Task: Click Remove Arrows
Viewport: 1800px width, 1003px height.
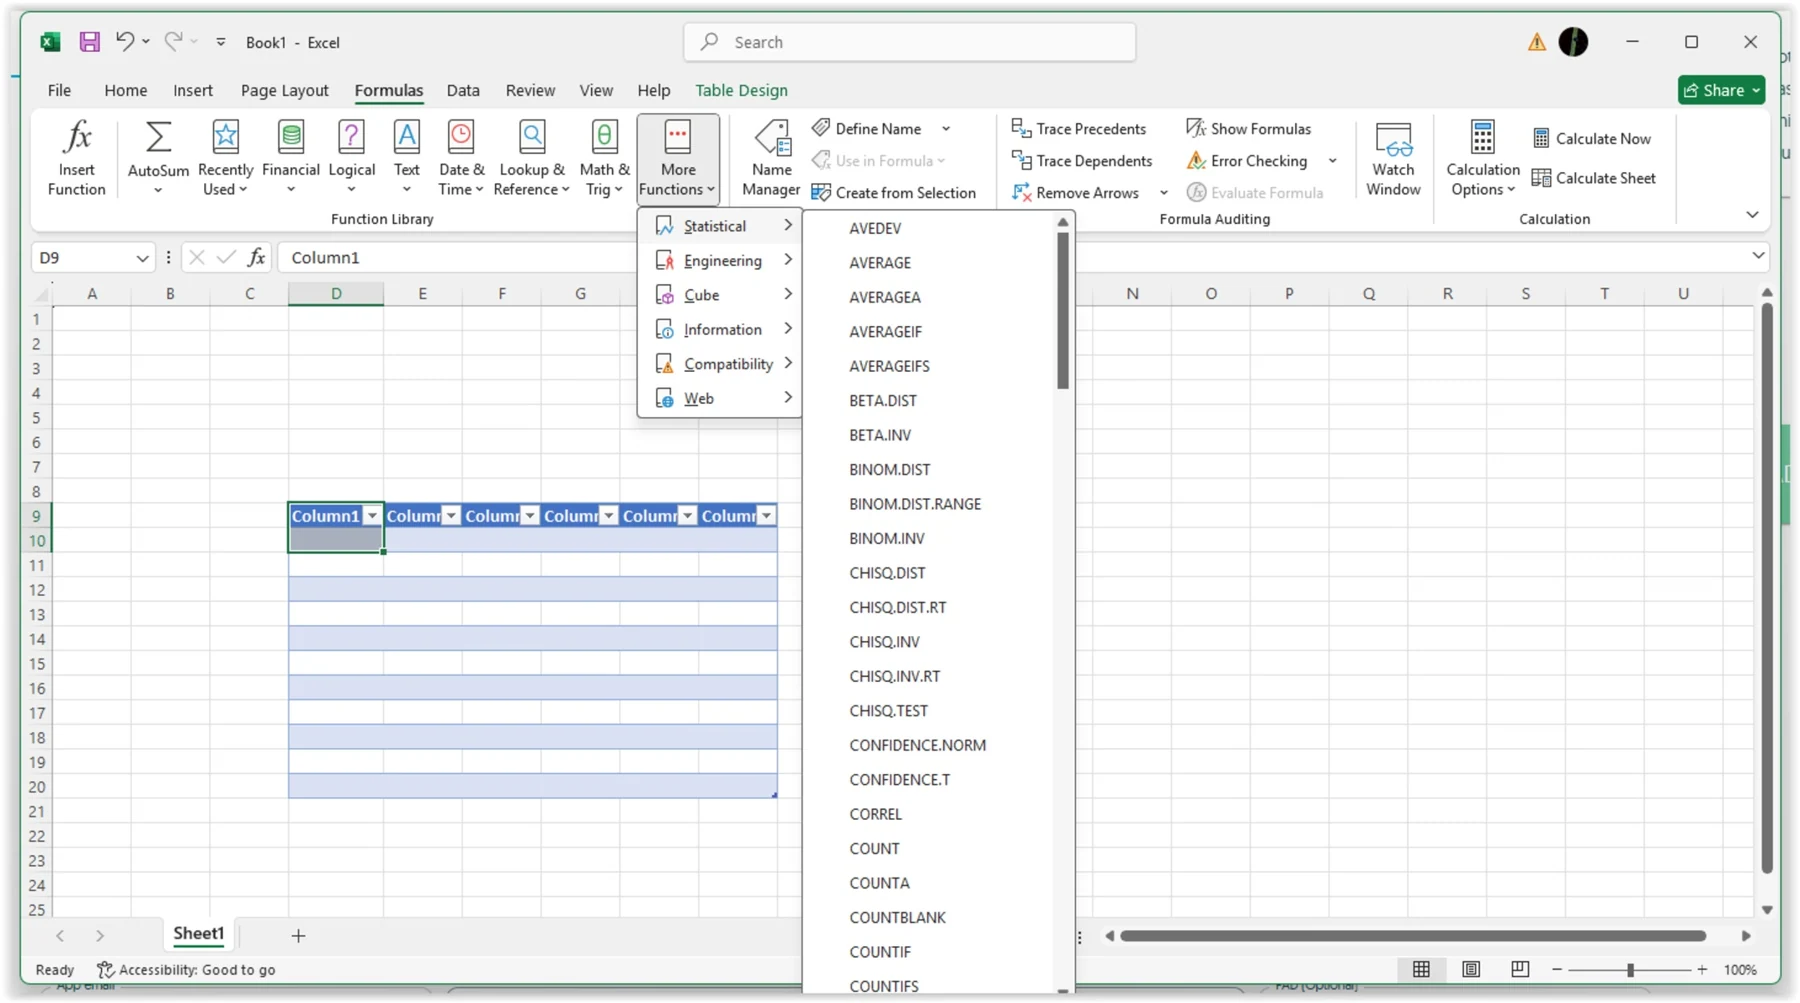Action: 1075,192
